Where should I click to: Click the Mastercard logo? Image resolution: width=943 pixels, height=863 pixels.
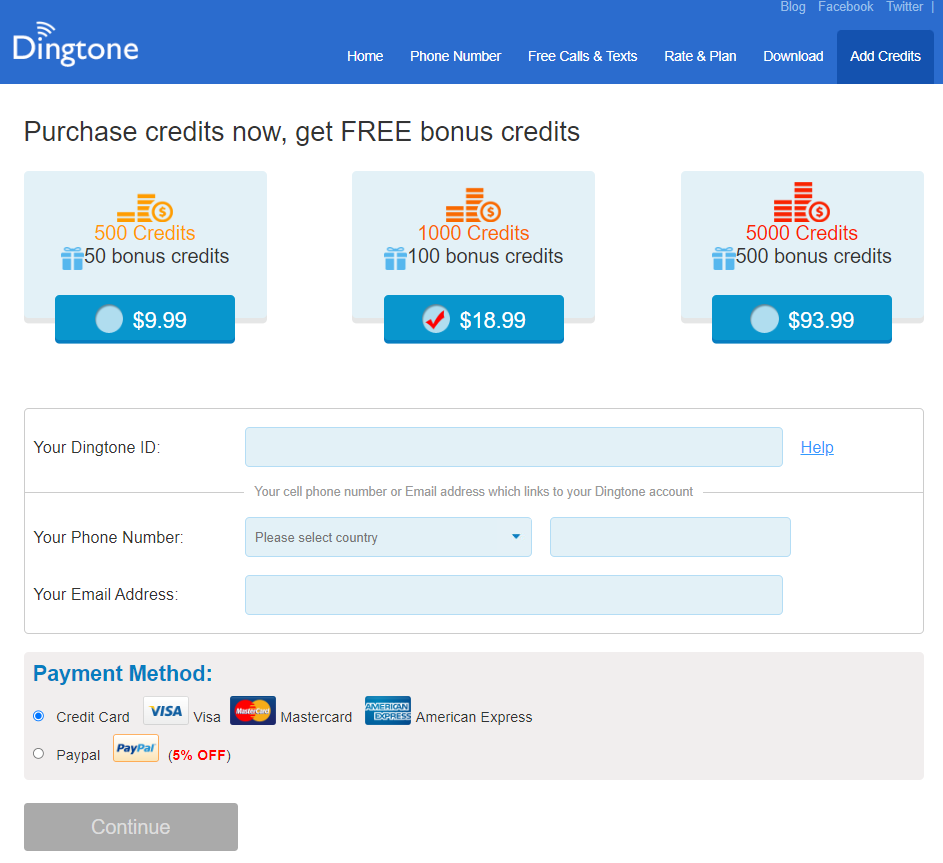pos(253,711)
